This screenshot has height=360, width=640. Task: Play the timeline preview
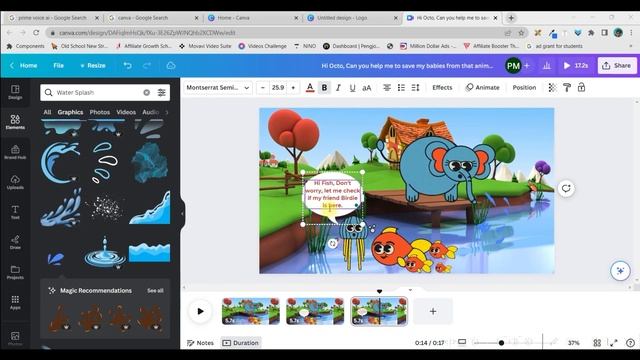click(200, 311)
